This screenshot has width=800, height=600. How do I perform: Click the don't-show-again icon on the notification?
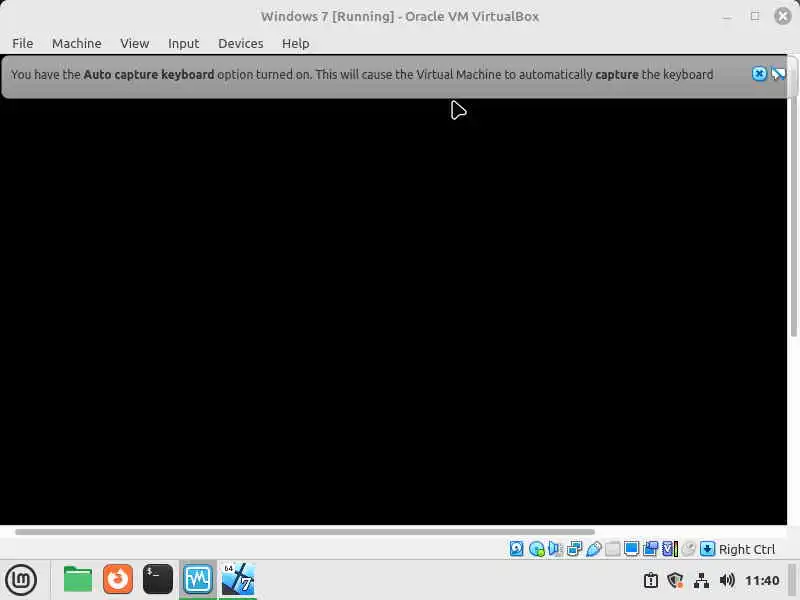(x=779, y=74)
